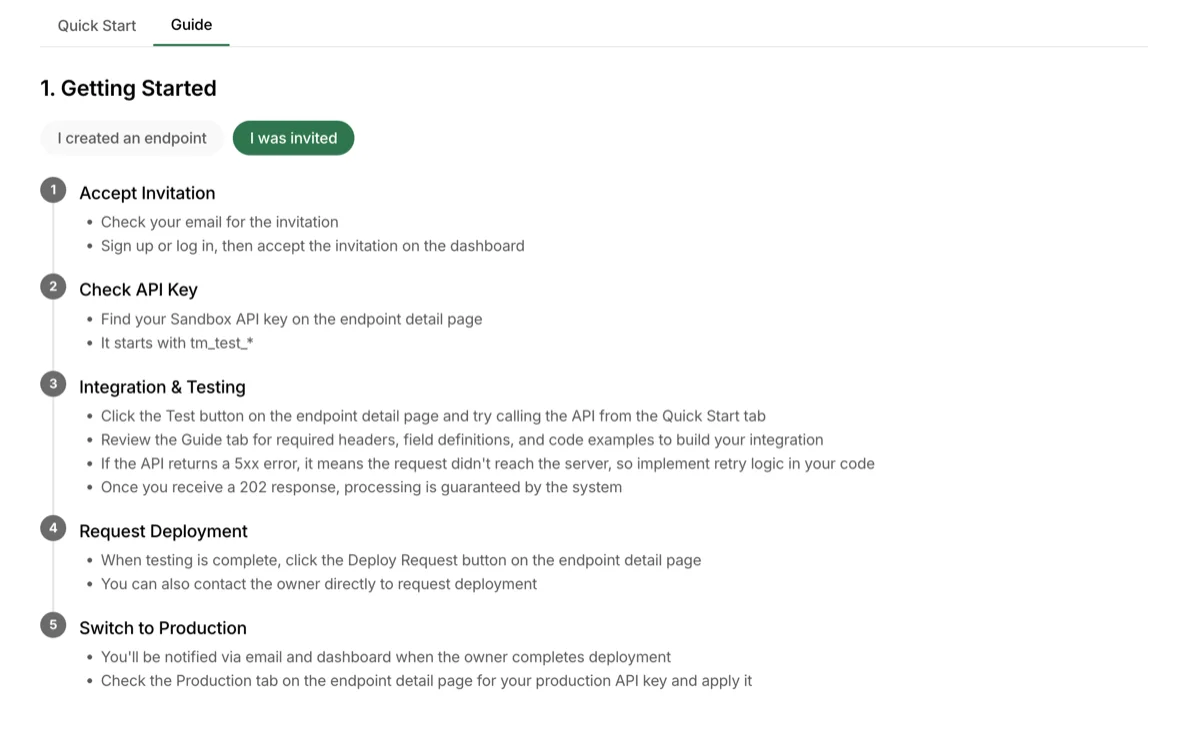Click the 'Check API Key' step heading
This screenshot has width=1200, height=745.
[138, 289]
